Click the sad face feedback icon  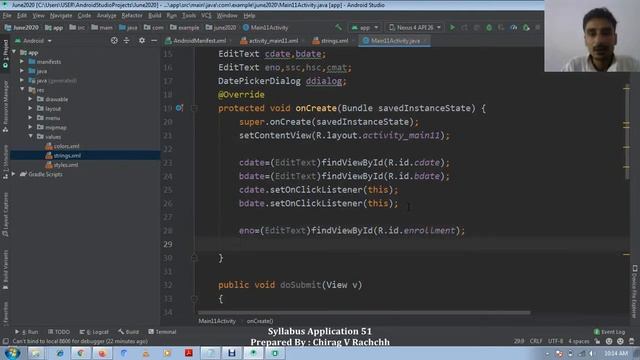click(620, 341)
